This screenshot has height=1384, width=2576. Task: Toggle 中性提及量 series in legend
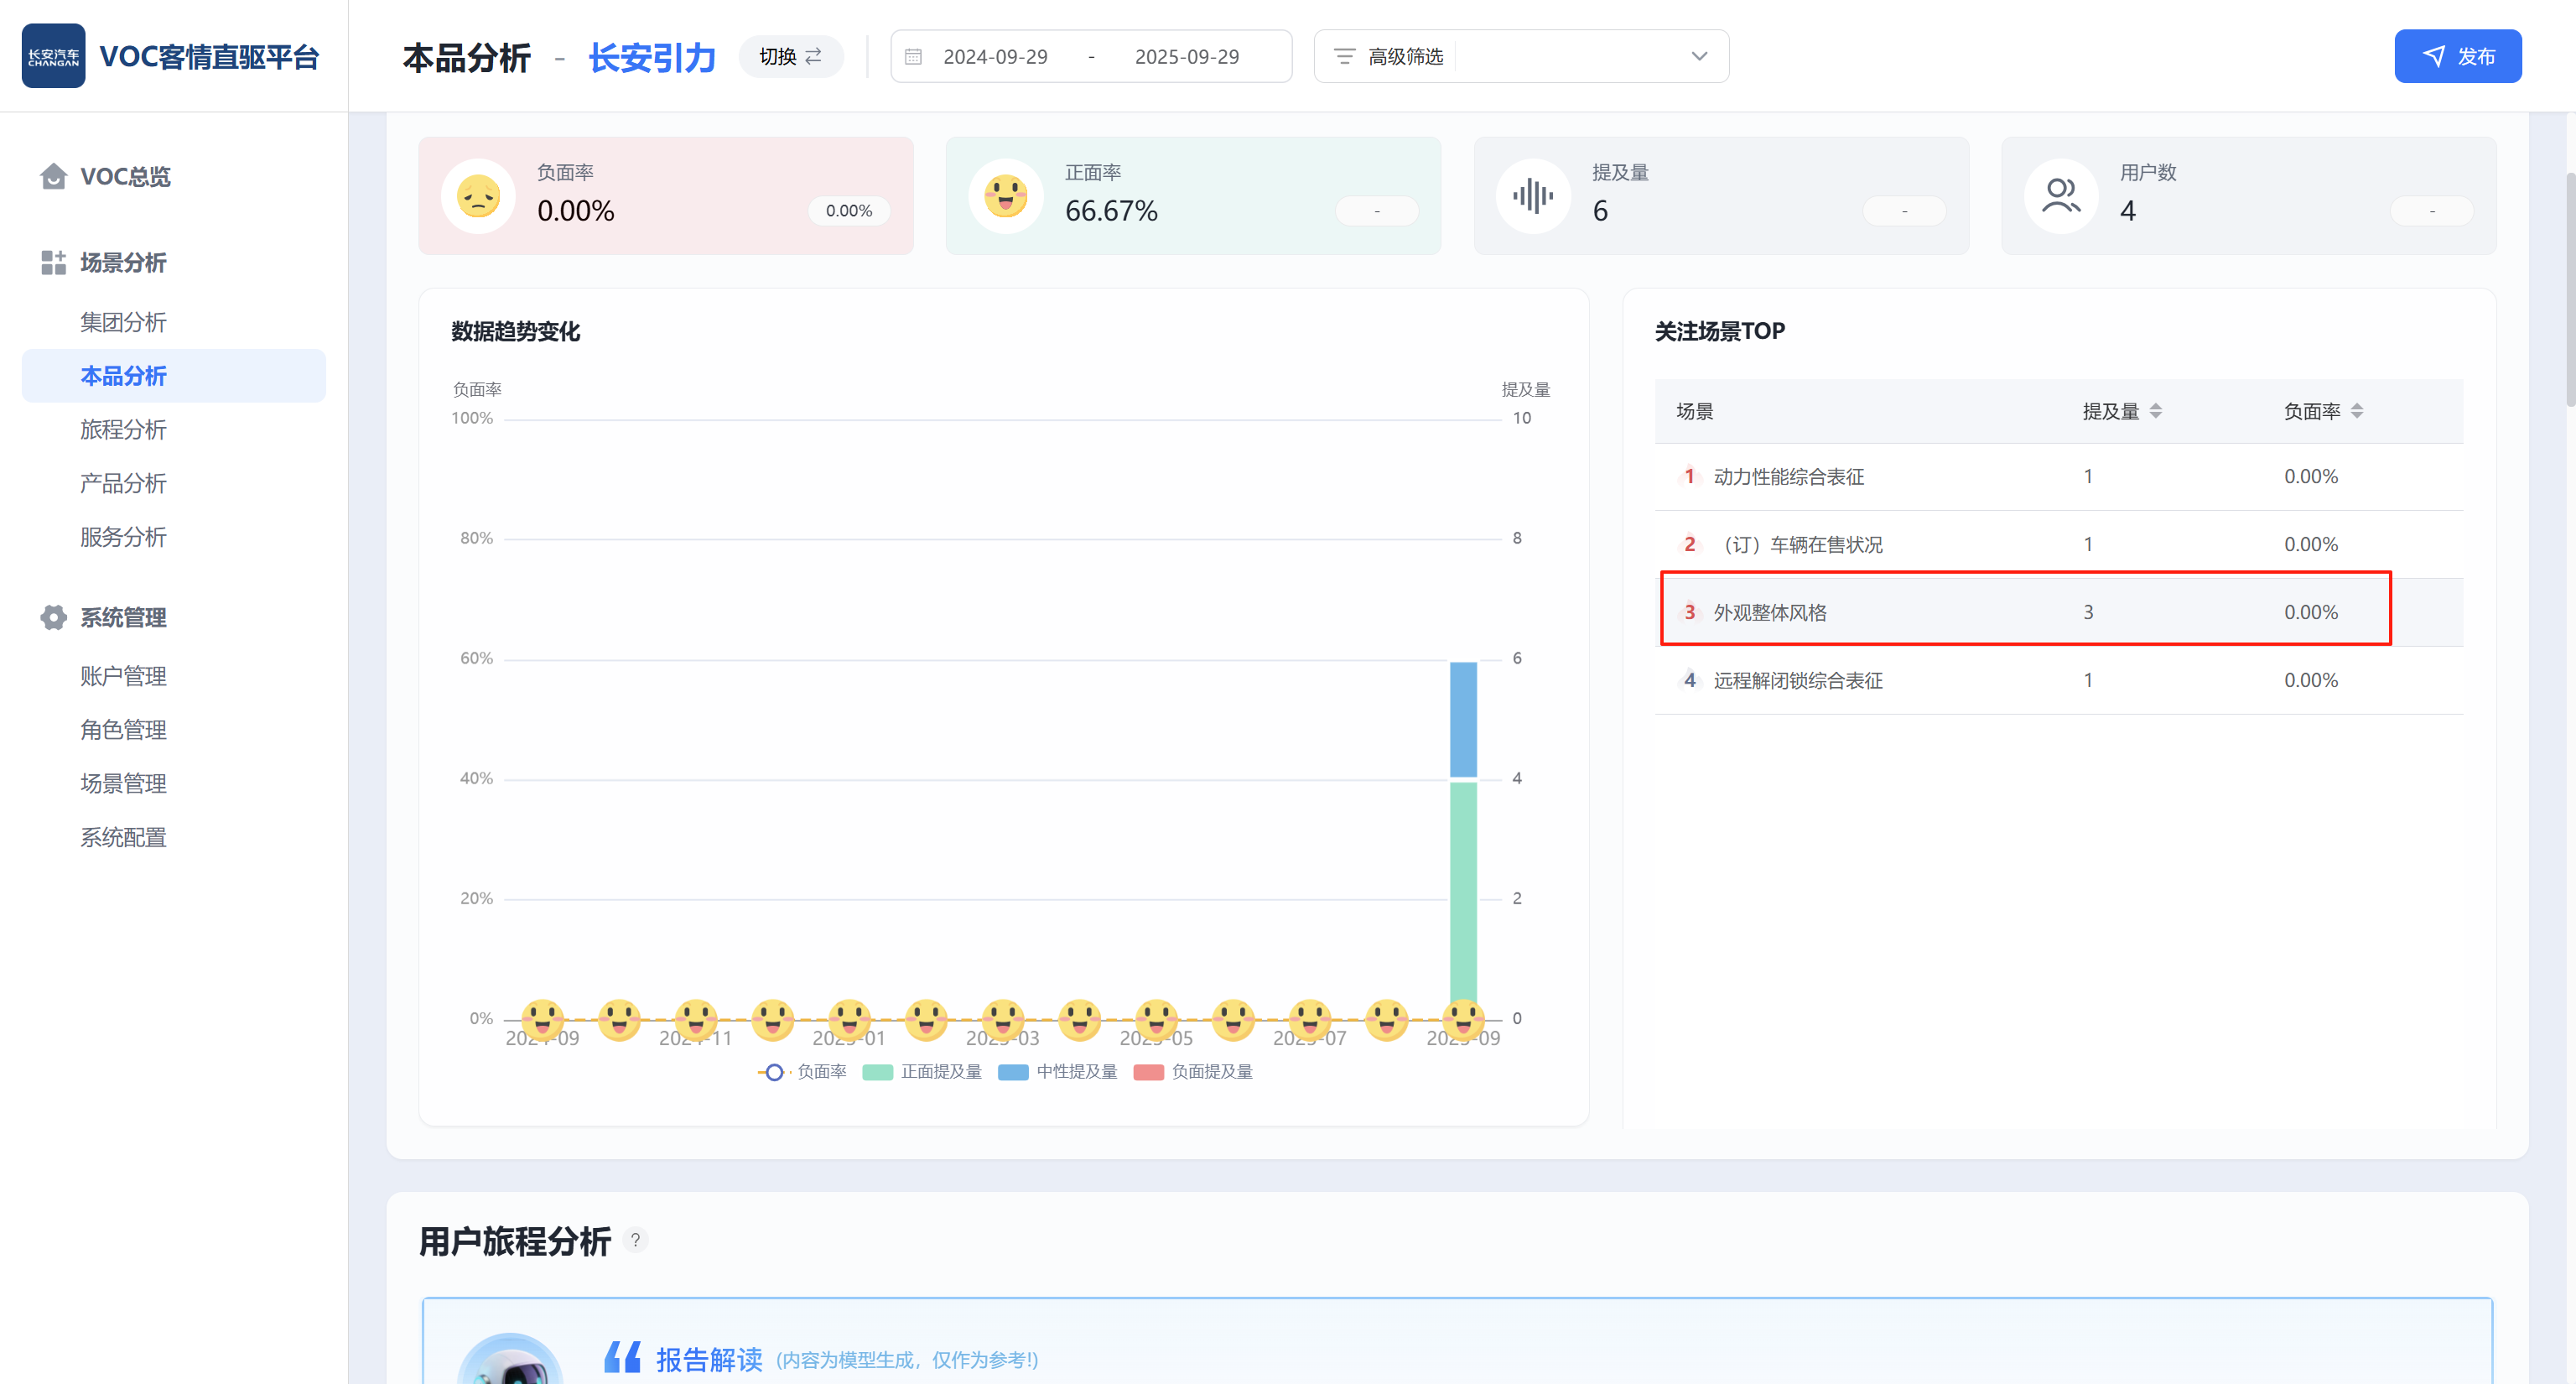pos(1057,1072)
